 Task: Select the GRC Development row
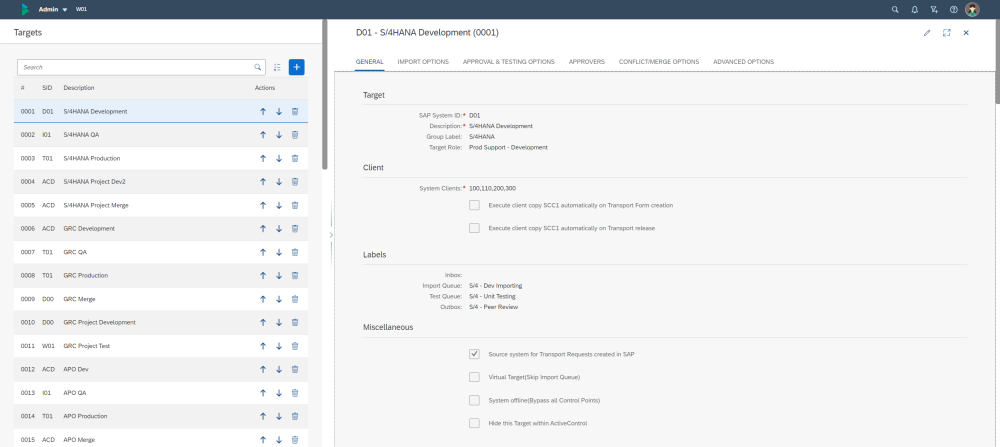pos(161,228)
